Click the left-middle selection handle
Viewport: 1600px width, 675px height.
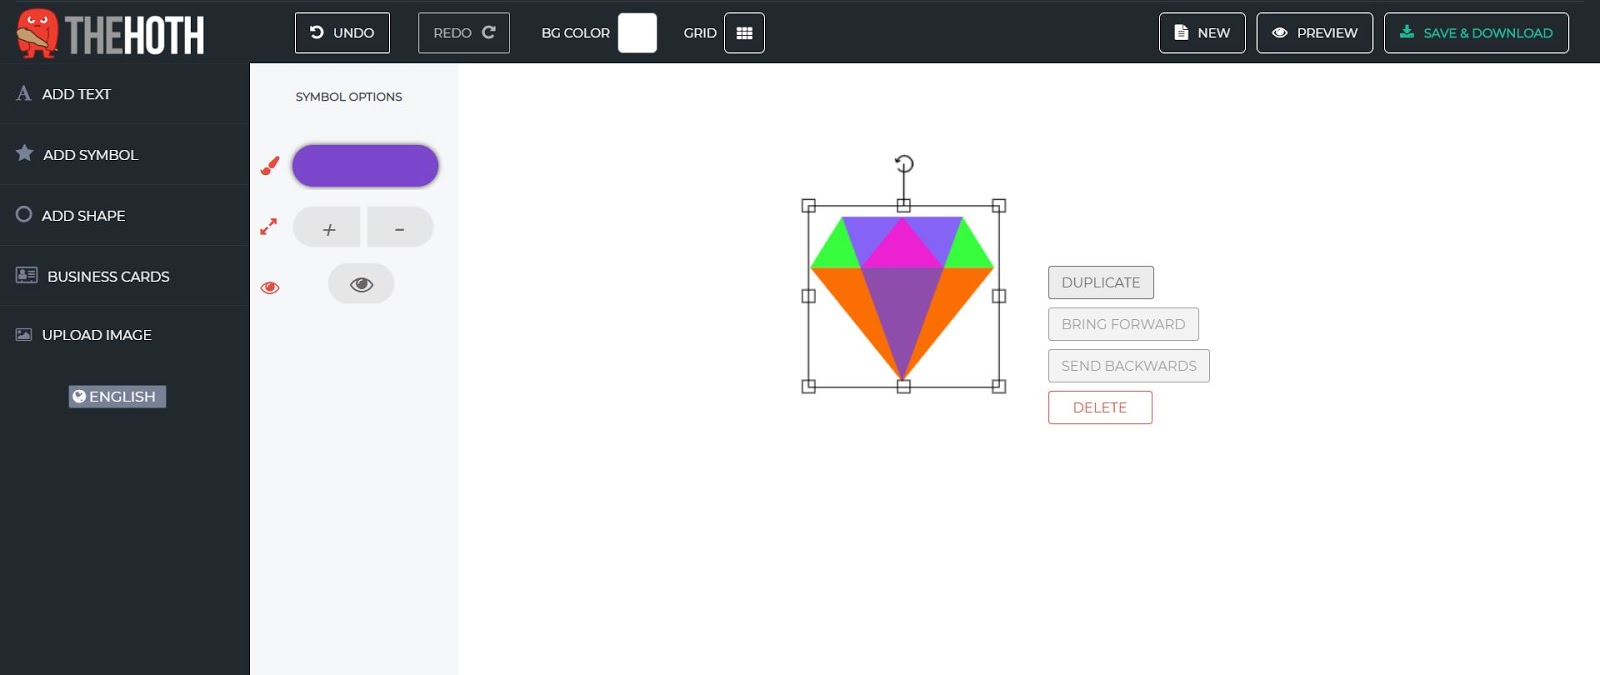pyautogui.click(x=809, y=296)
